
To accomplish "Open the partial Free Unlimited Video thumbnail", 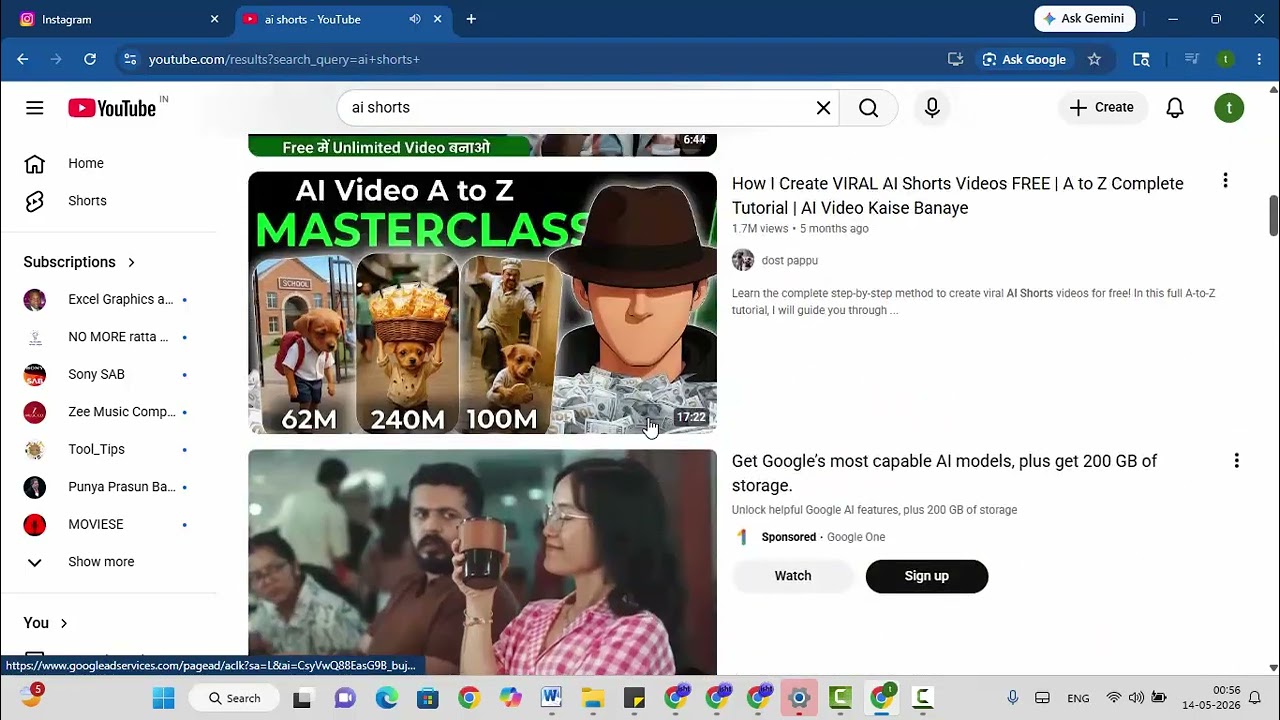I will pos(482,145).
